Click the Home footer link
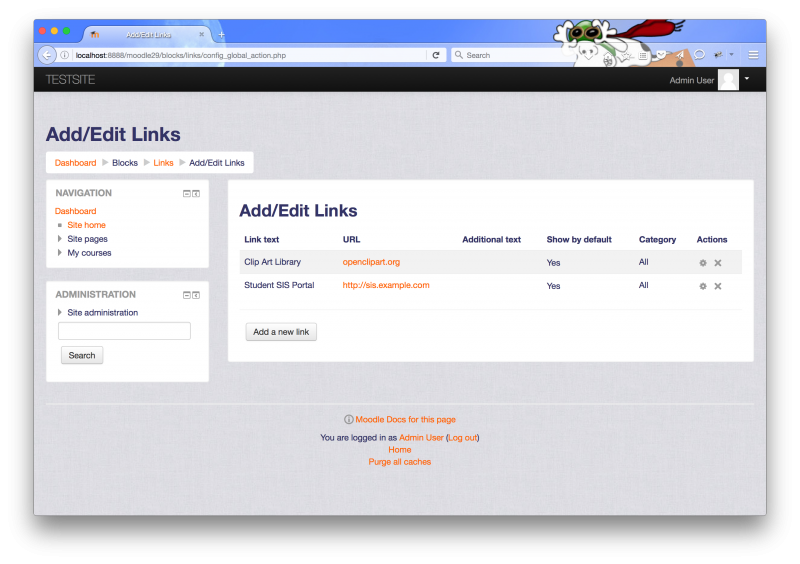The image size is (800, 564). coord(400,450)
